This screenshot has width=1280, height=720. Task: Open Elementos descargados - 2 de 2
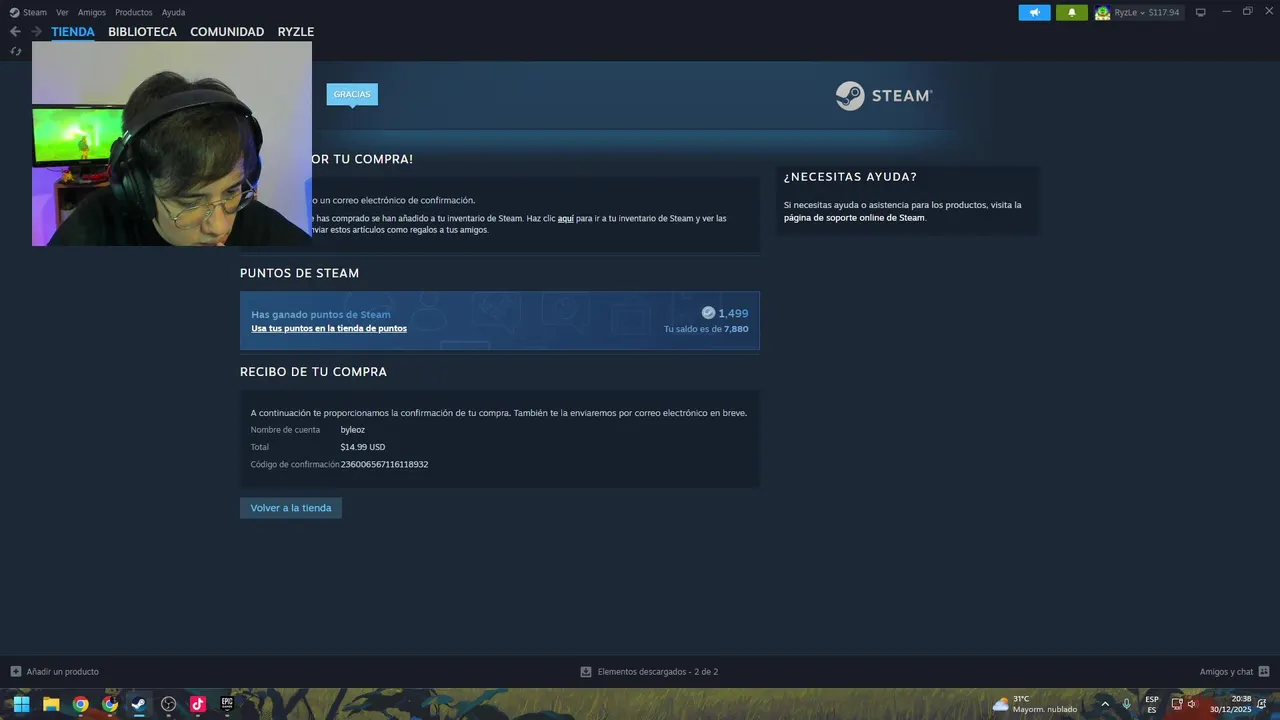(x=658, y=671)
